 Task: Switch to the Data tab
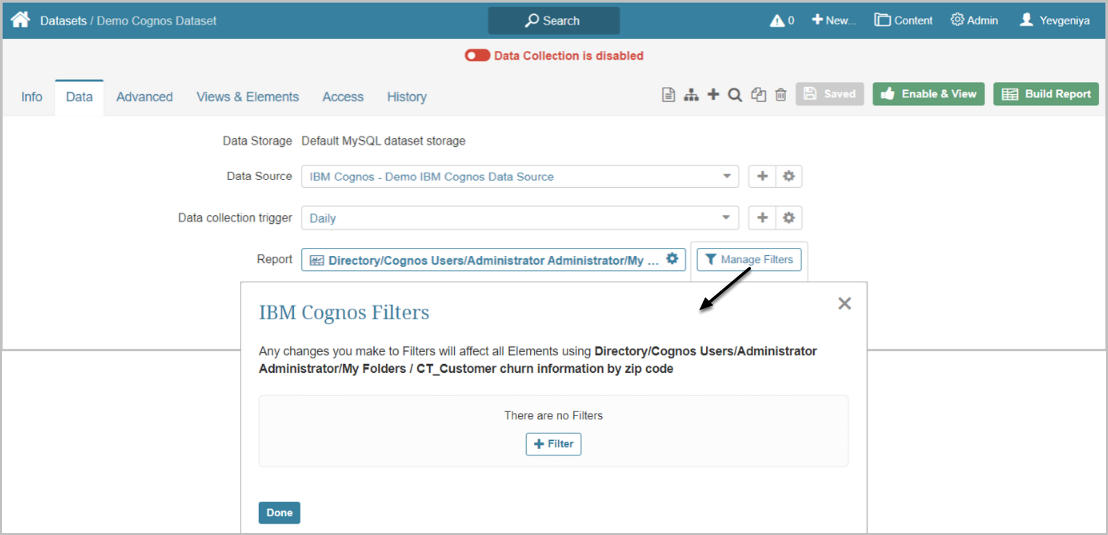click(x=79, y=97)
